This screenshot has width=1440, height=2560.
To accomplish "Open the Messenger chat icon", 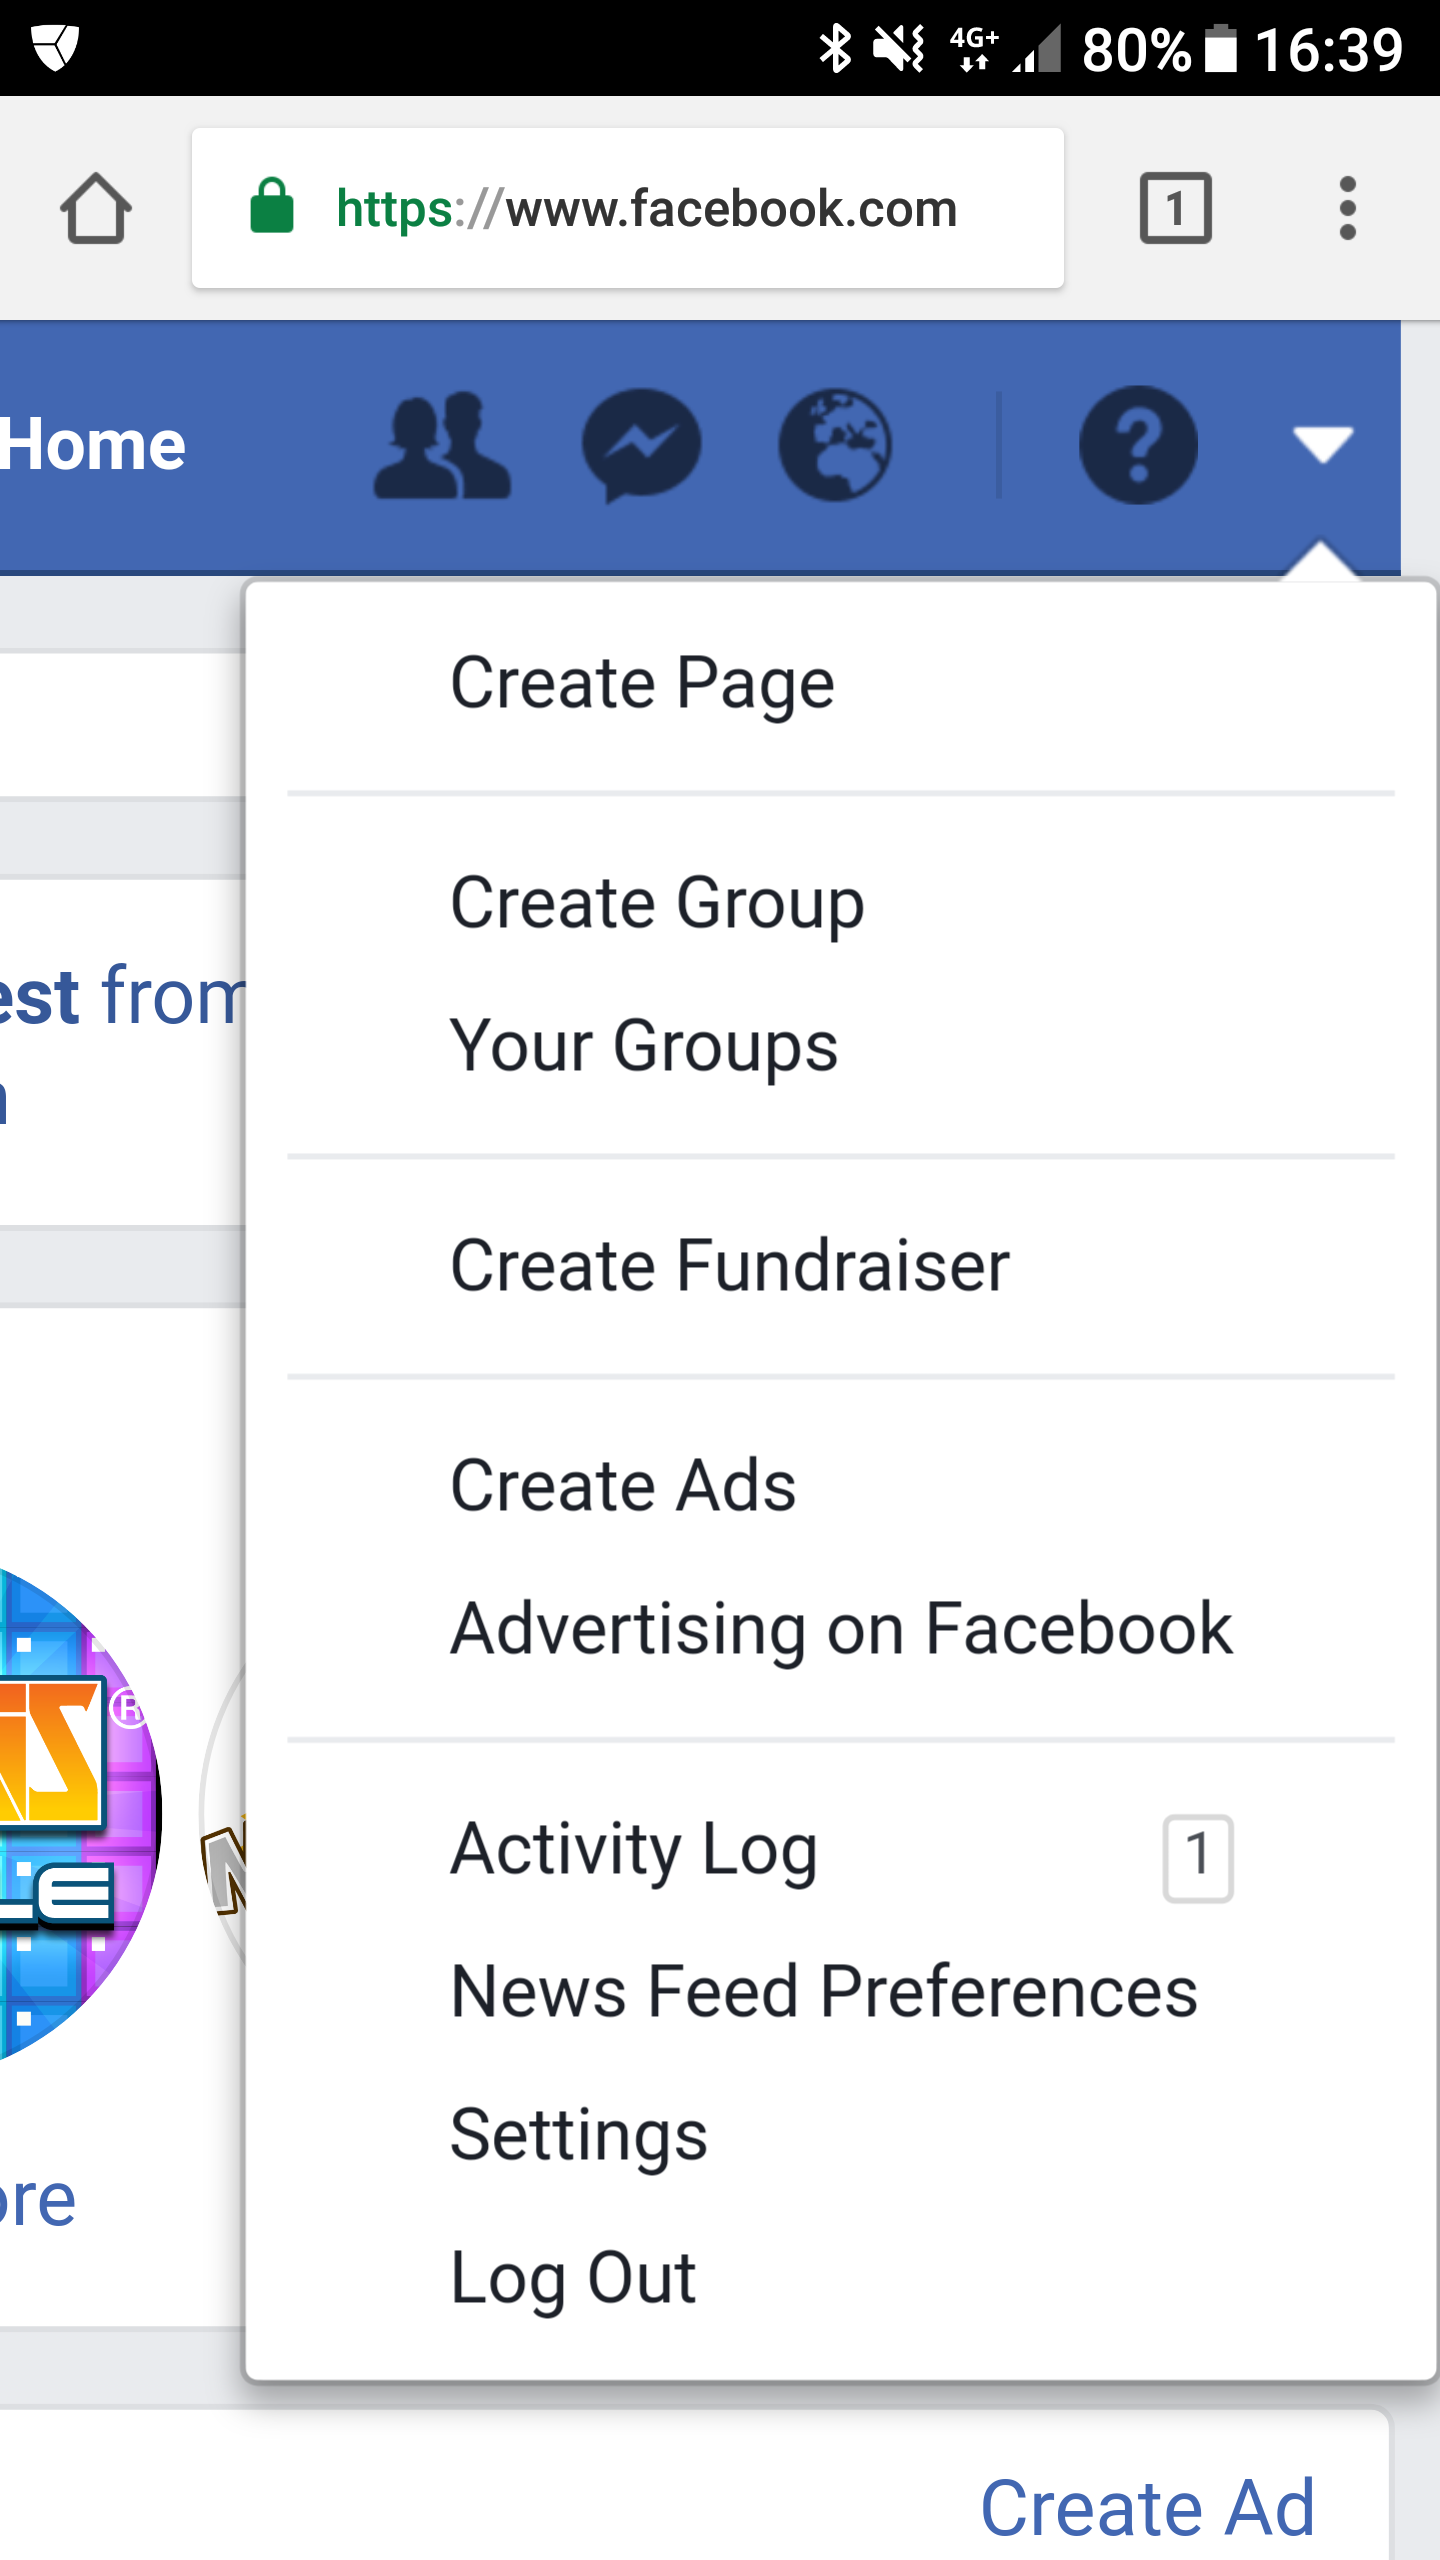I will 641,445.
